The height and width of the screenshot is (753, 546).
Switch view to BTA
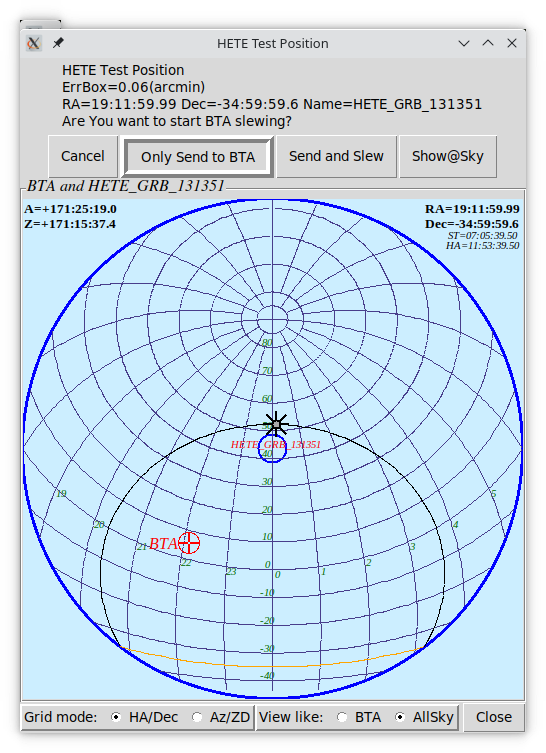tap(342, 717)
